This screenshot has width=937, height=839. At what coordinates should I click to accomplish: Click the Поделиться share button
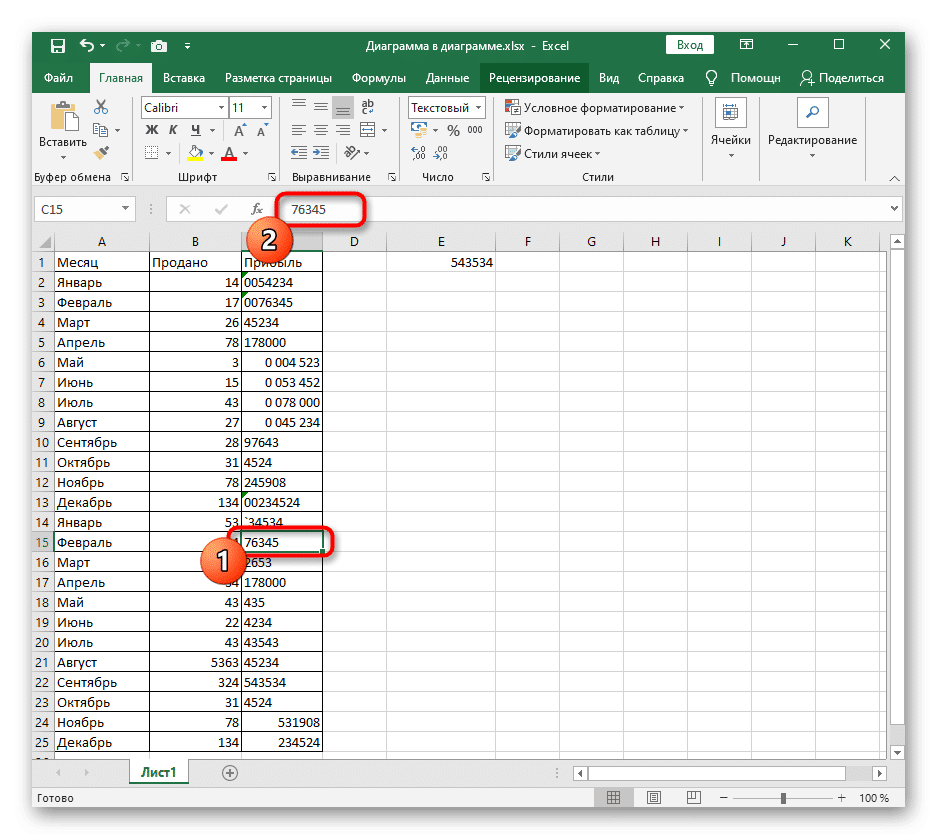842,78
